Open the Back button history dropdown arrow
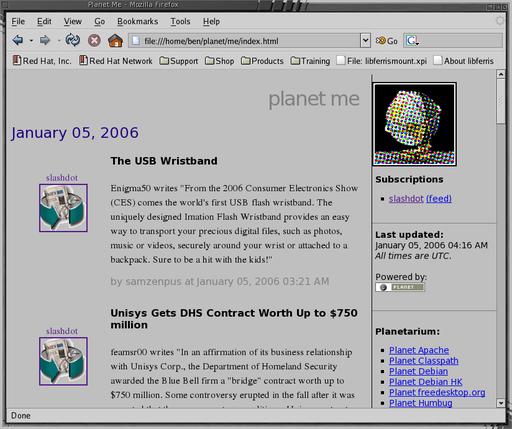The width and height of the screenshot is (512, 429). tap(31, 41)
